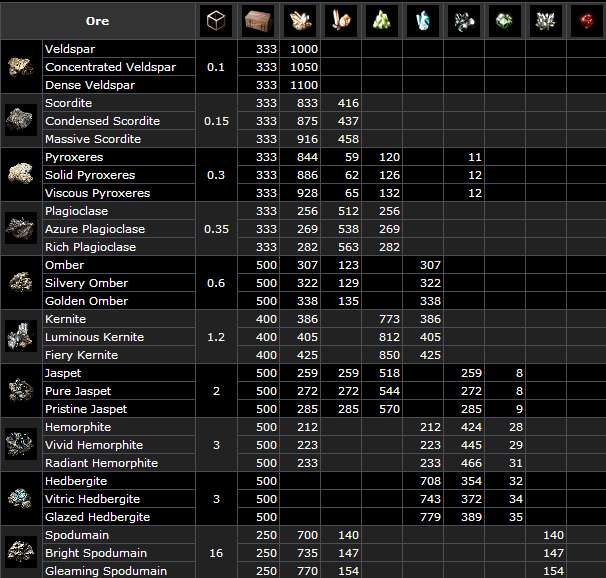Click the Spodumain ore image
Screen dimensions: 606x578
pyautogui.click(x=20, y=552)
